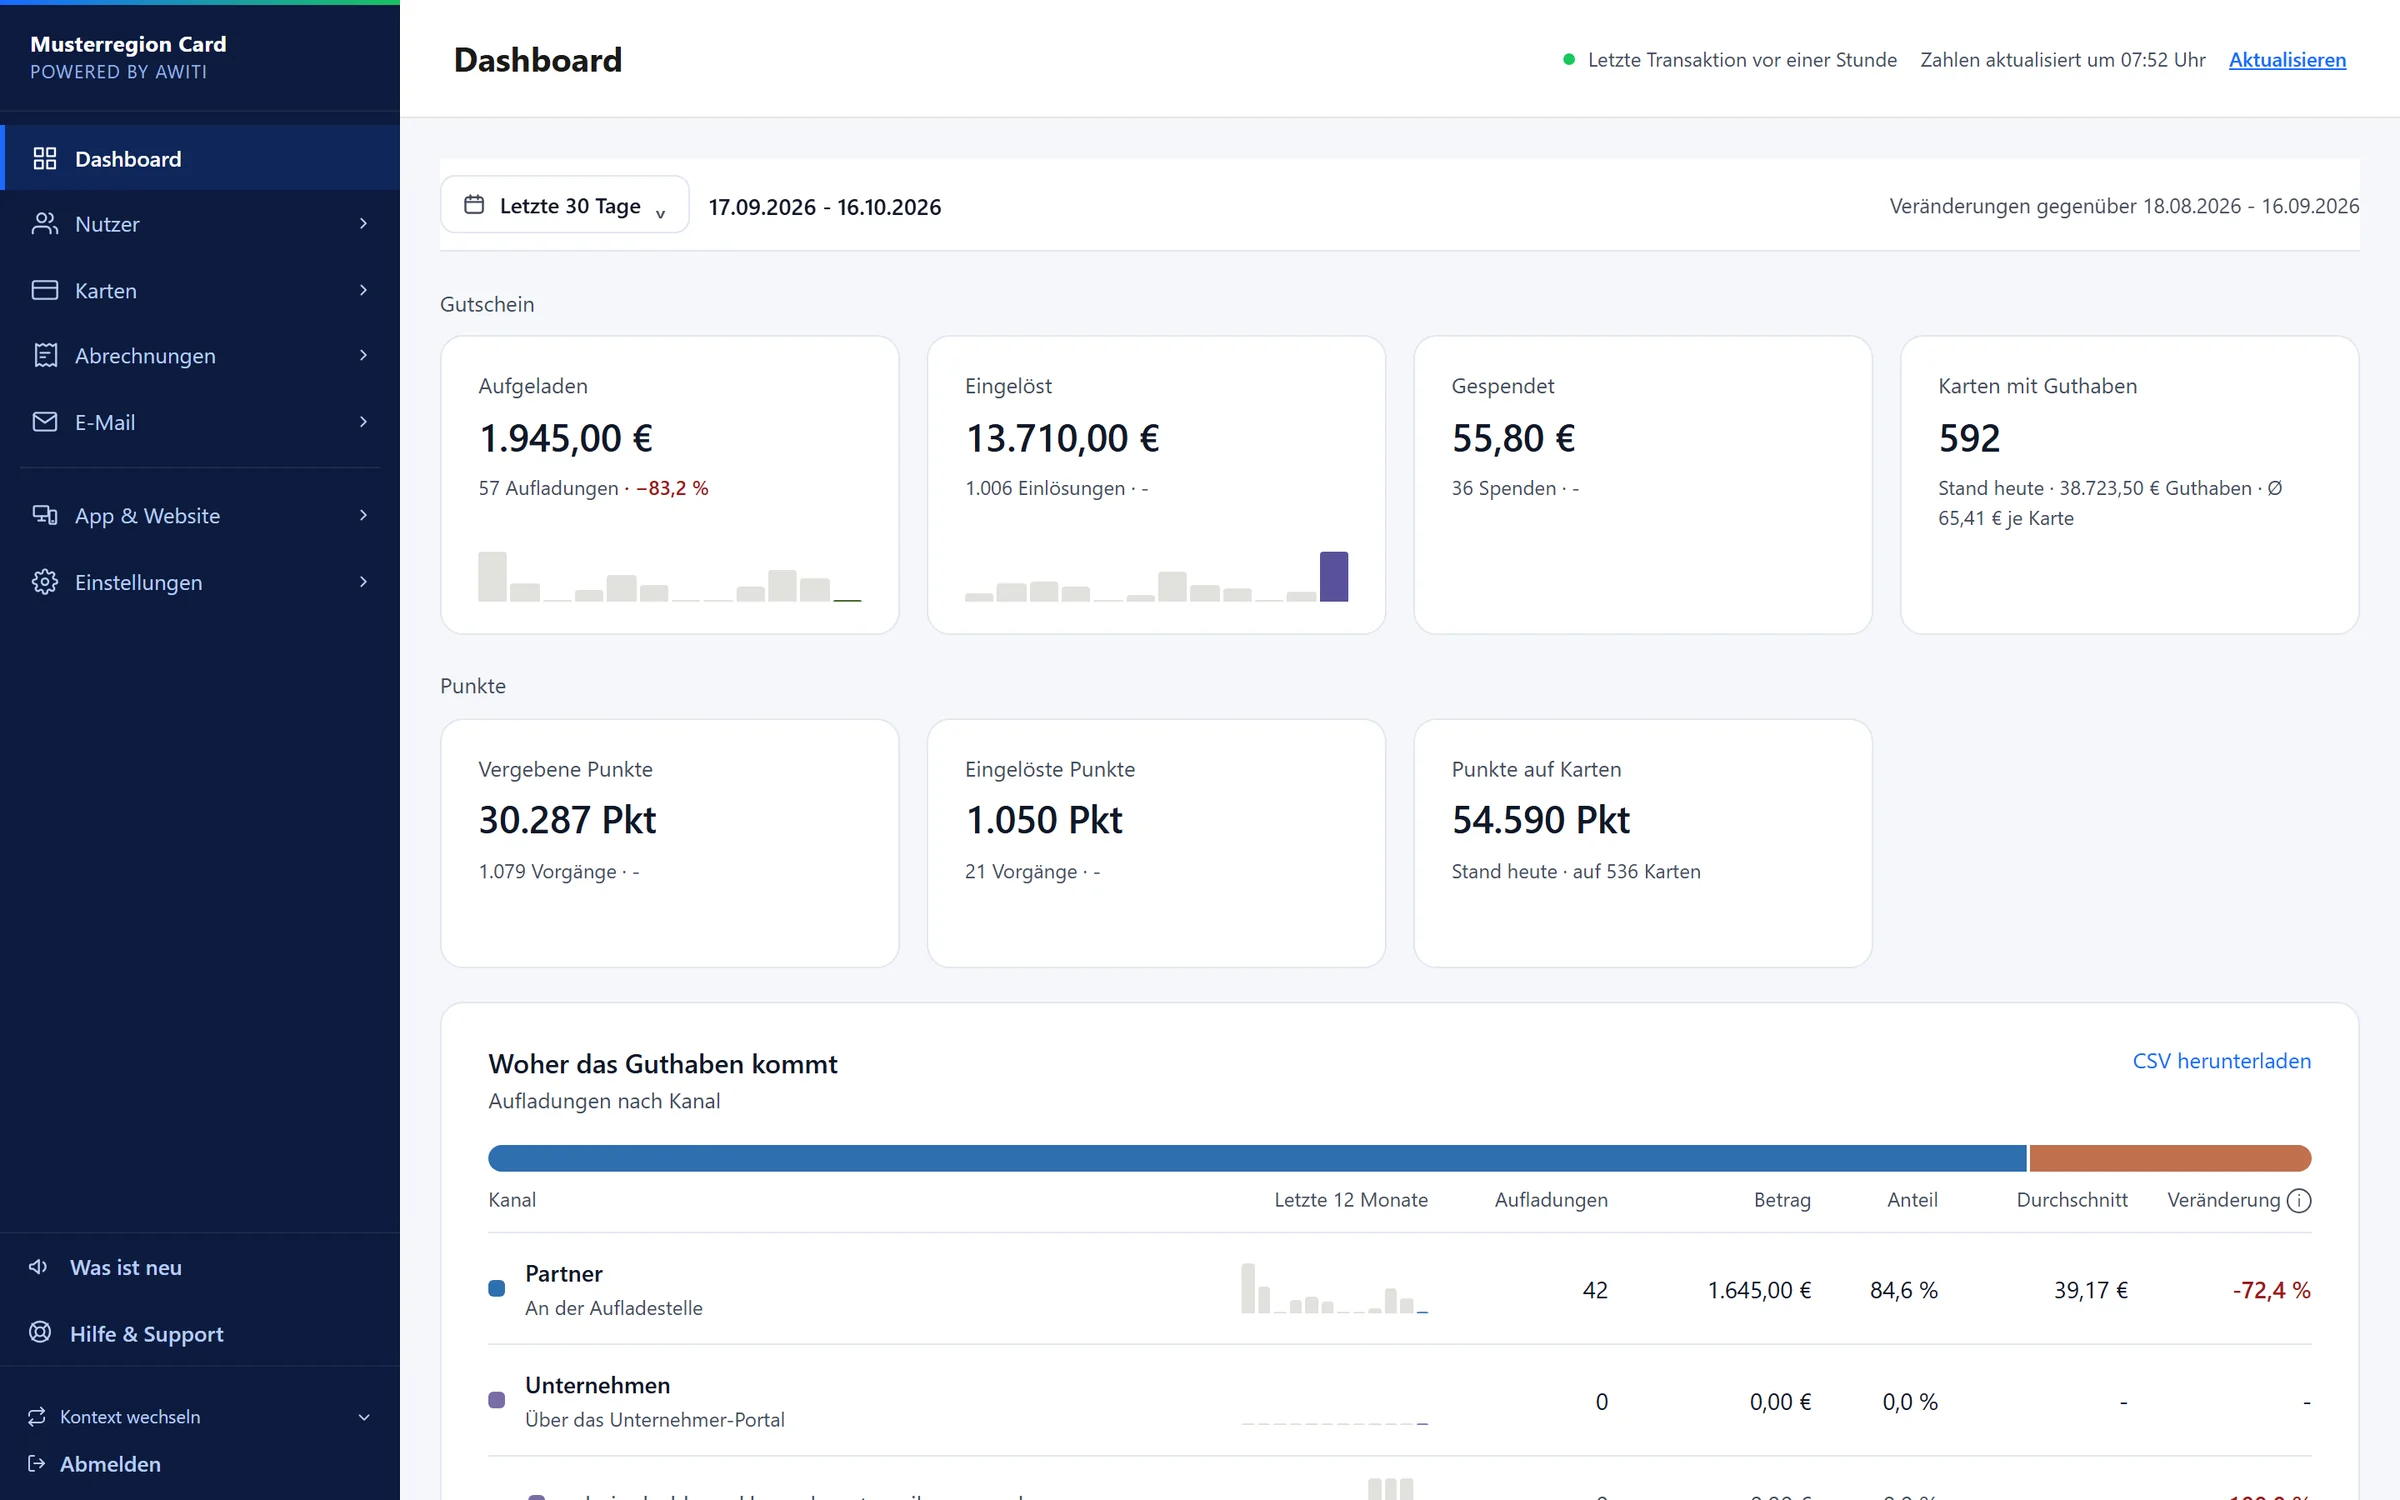Click CSV herunterladen link
The image size is (2400, 1500).
(2221, 1061)
